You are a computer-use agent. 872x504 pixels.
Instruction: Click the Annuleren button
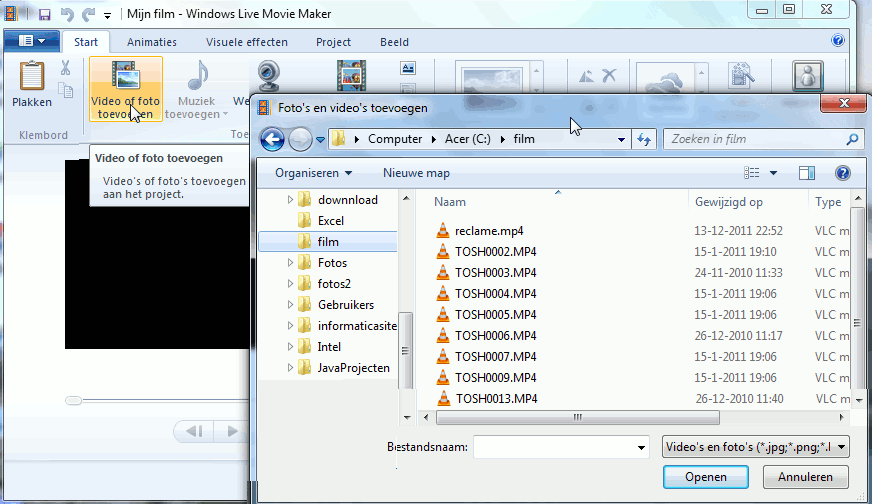point(805,477)
